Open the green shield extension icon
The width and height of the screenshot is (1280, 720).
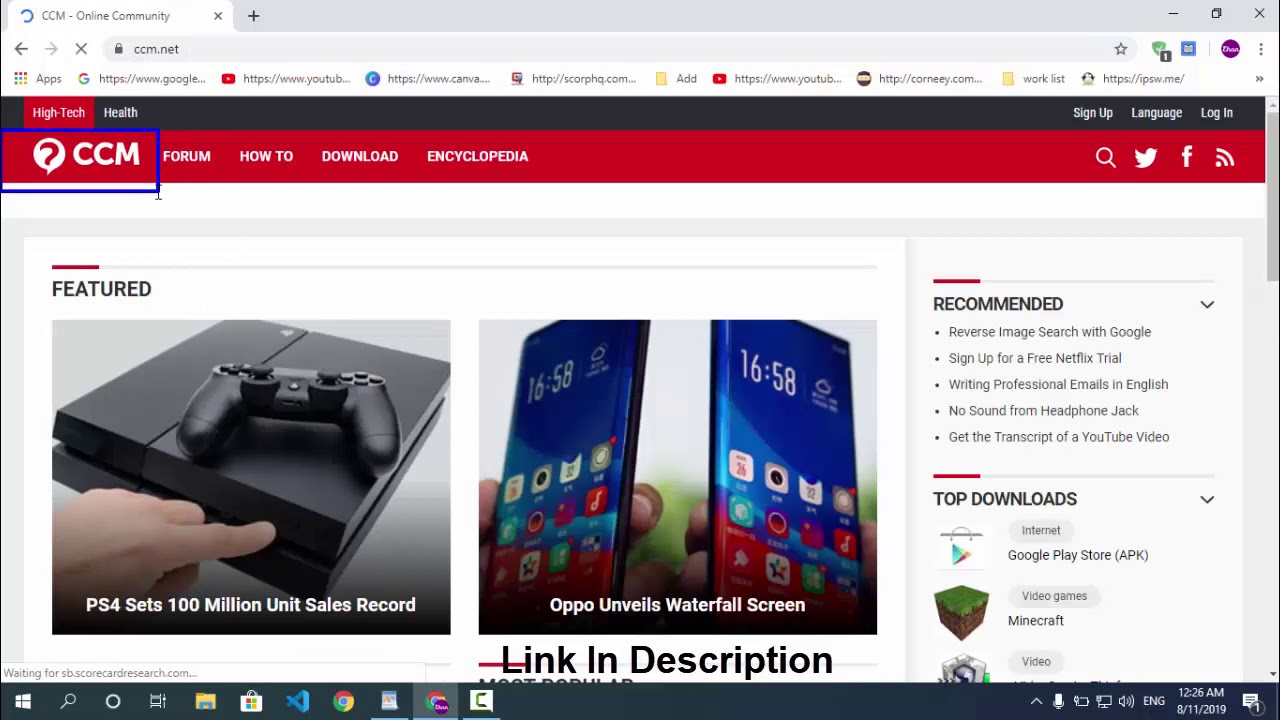pyautogui.click(x=1160, y=49)
